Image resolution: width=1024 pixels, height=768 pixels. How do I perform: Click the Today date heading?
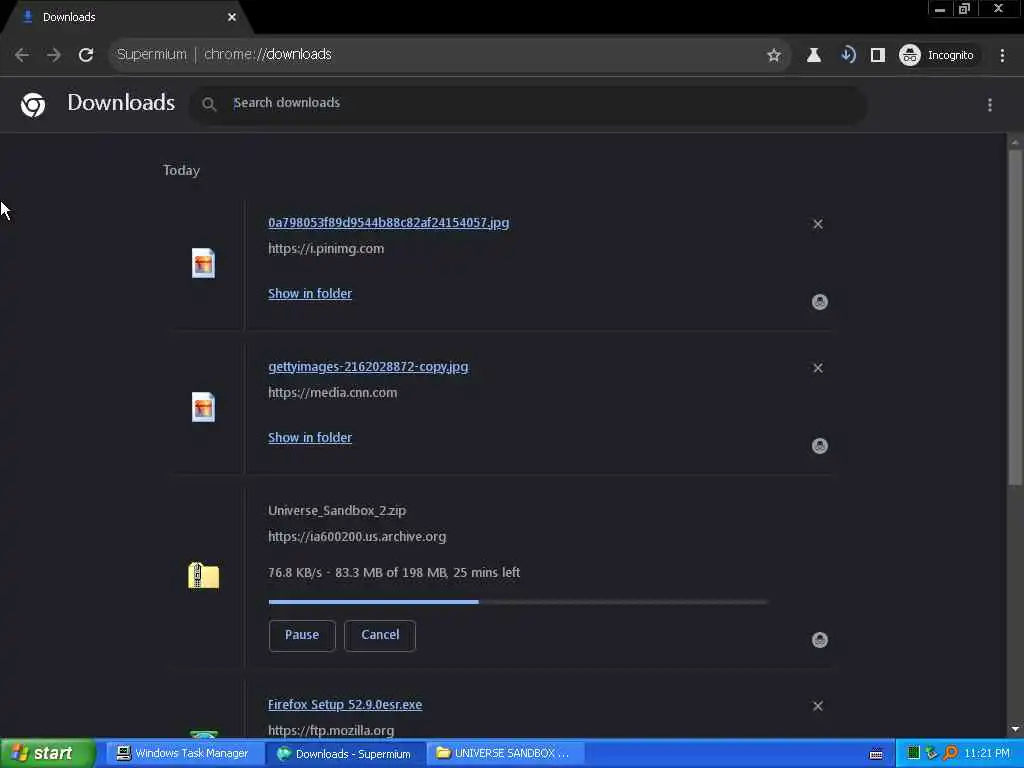click(182, 170)
